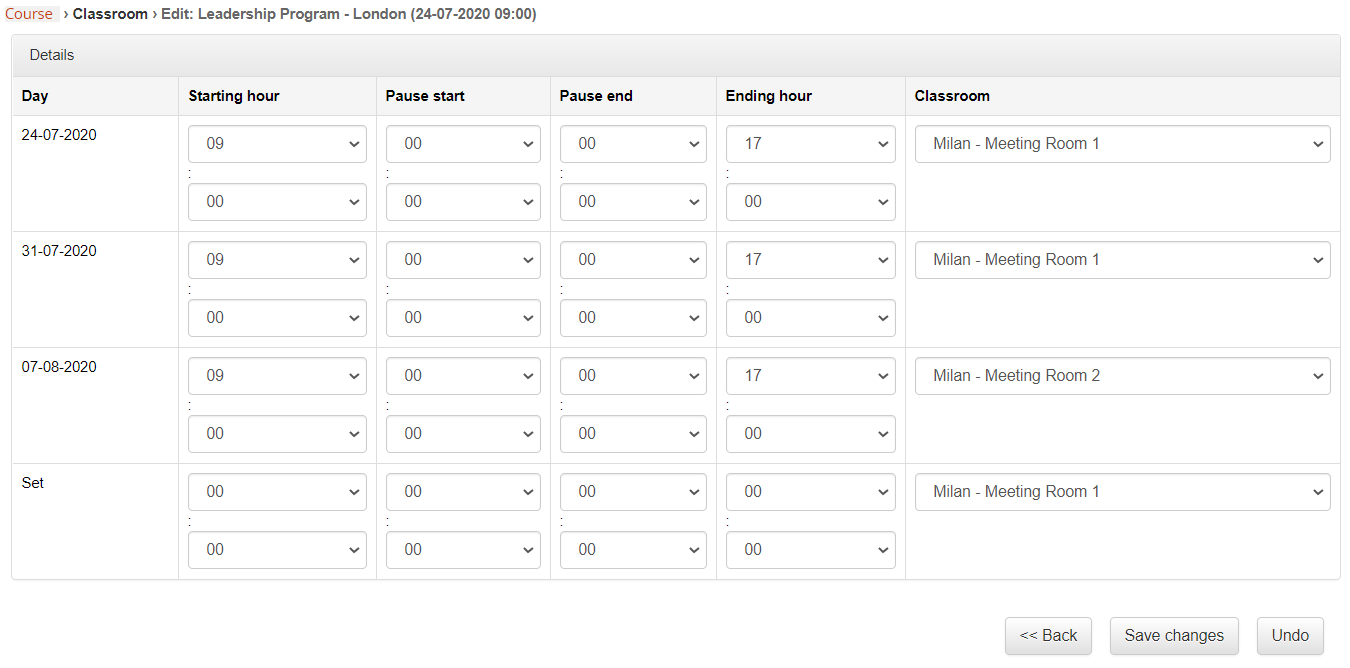Click the Classroom breadcrumb link
The image size is (1350, 668).
tap(110, 13)
